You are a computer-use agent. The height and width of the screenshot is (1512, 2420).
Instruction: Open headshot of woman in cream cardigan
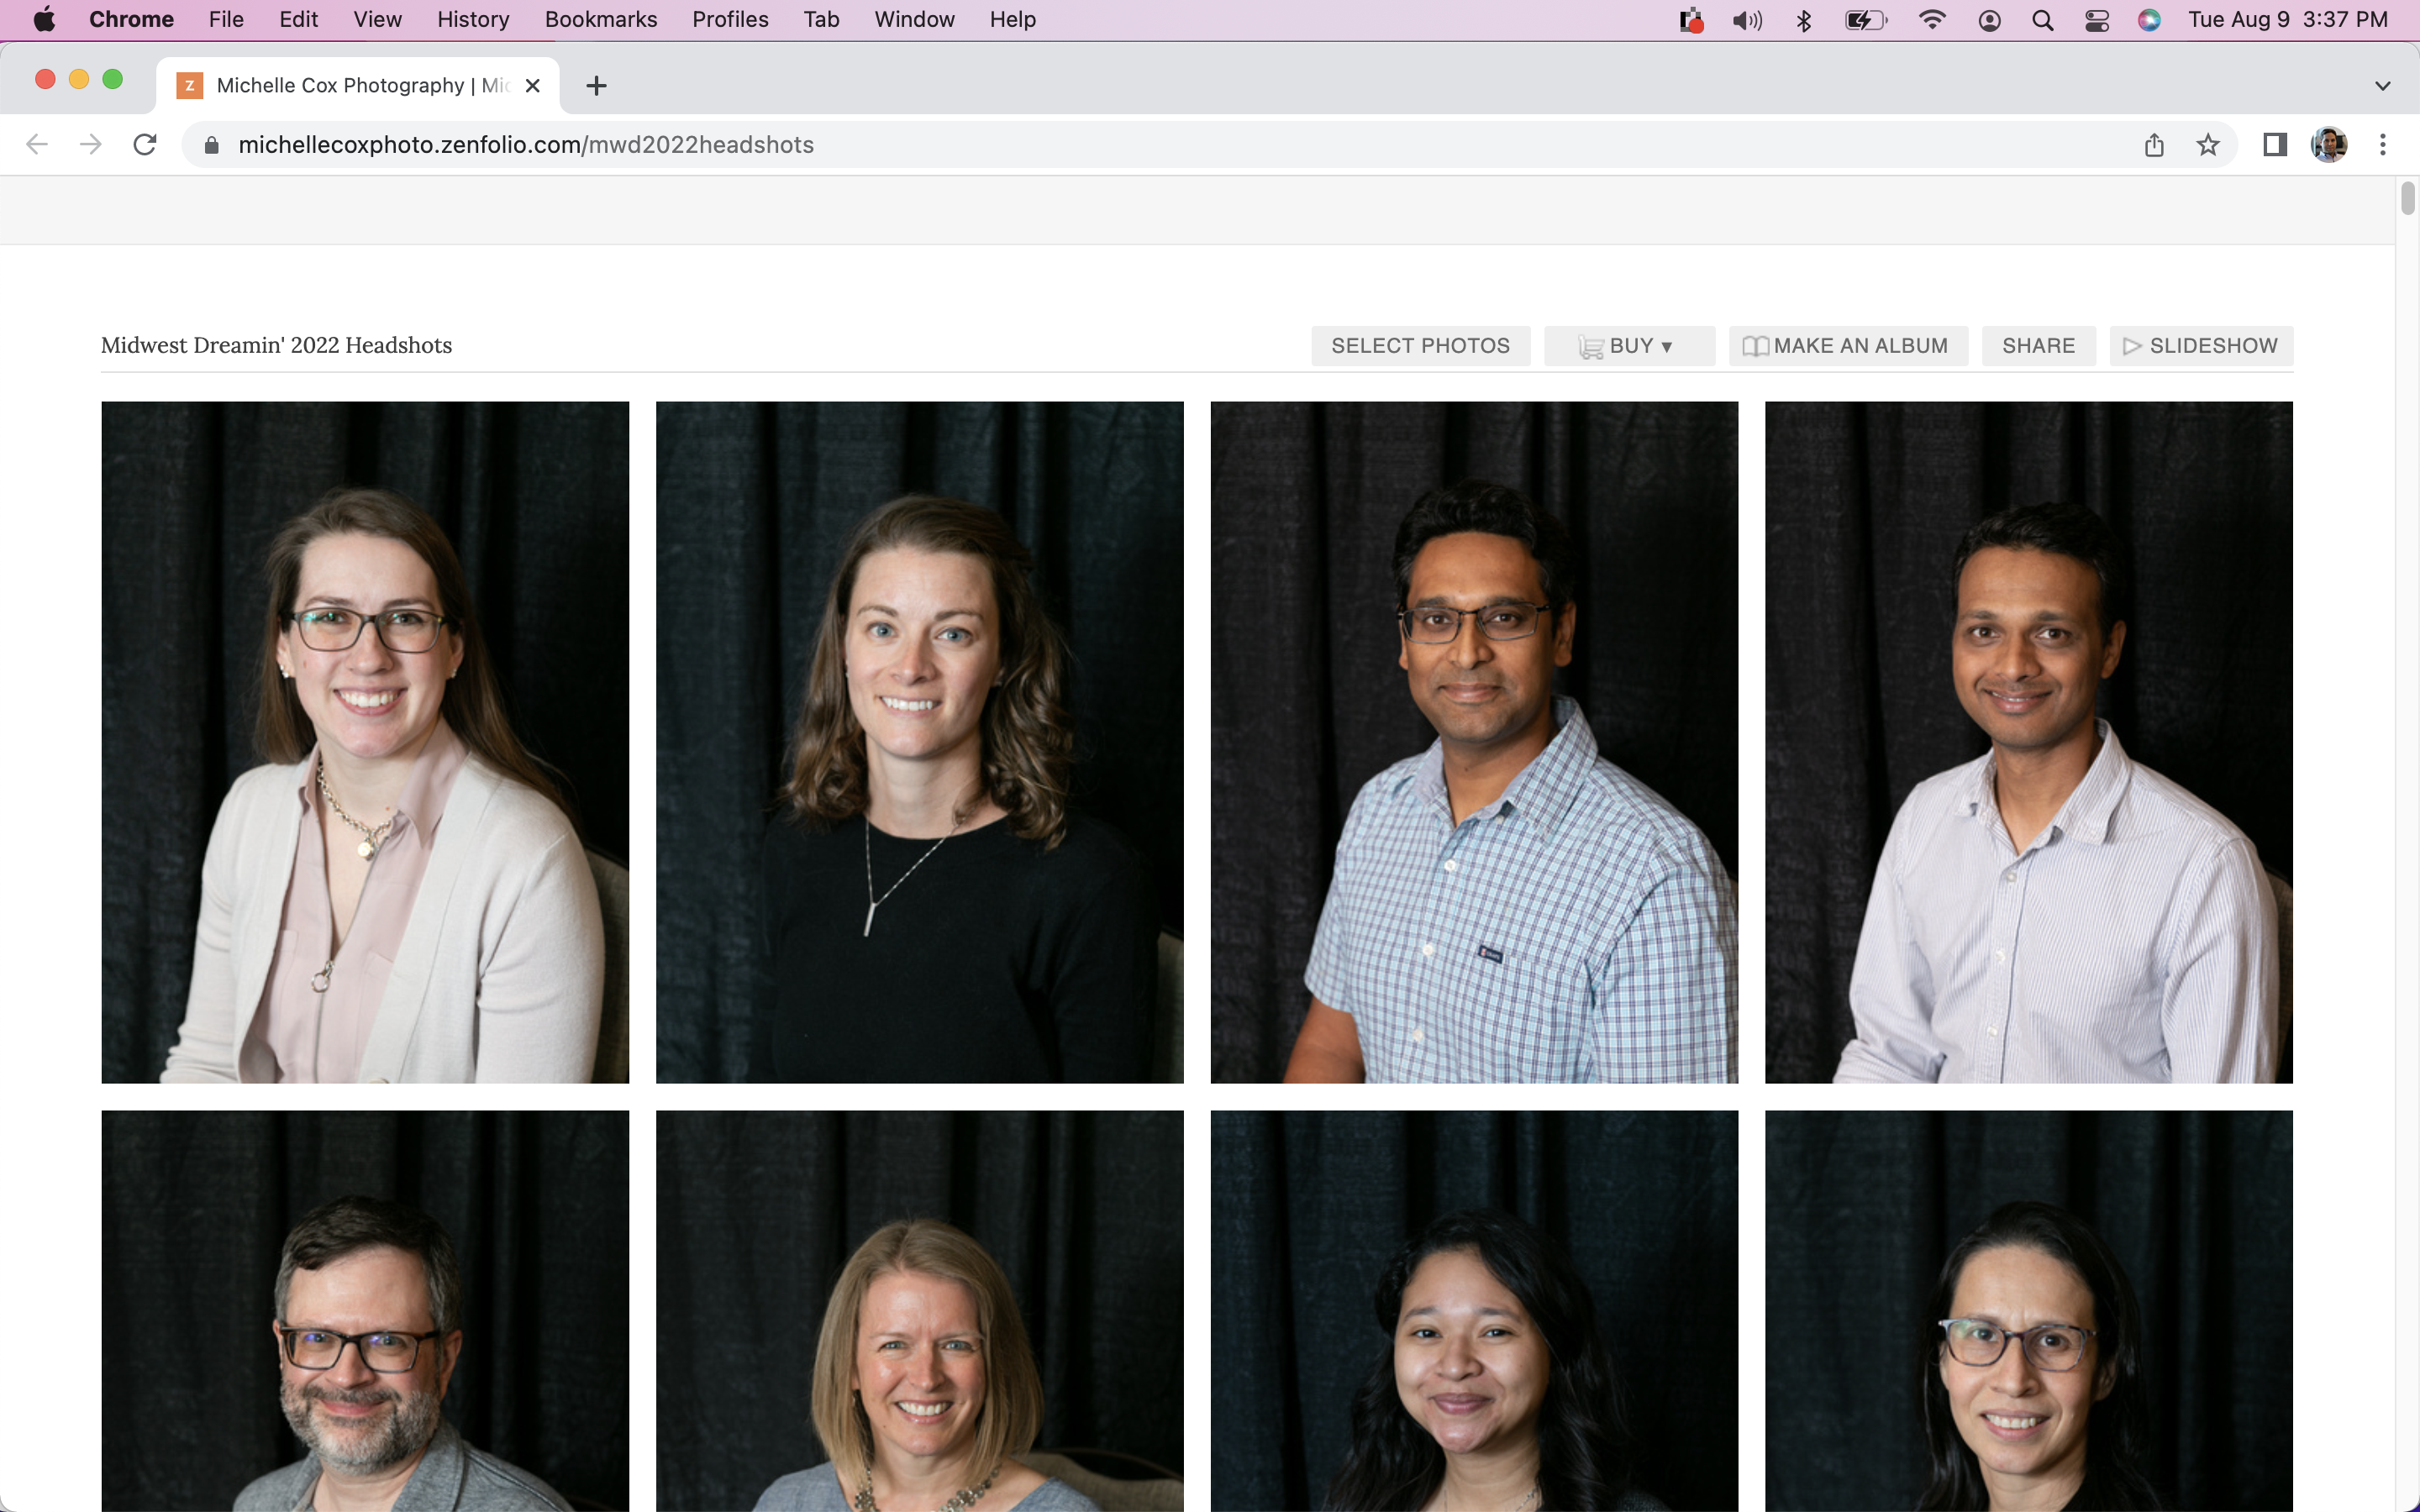click(365, 742)
